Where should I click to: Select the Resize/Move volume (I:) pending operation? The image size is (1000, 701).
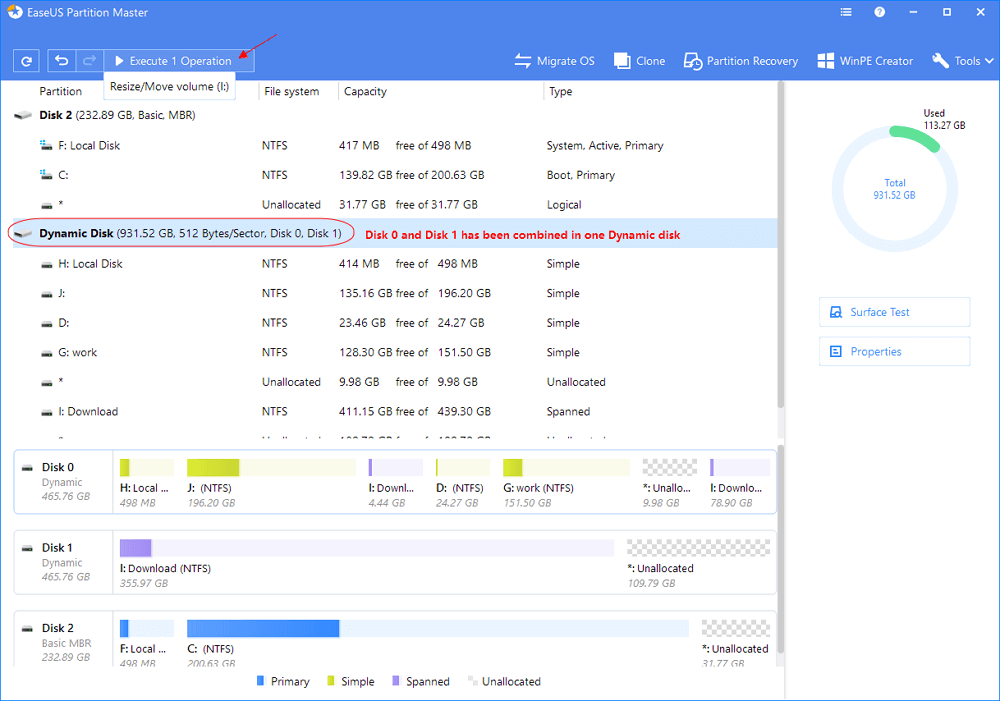[x=170, y=86]
